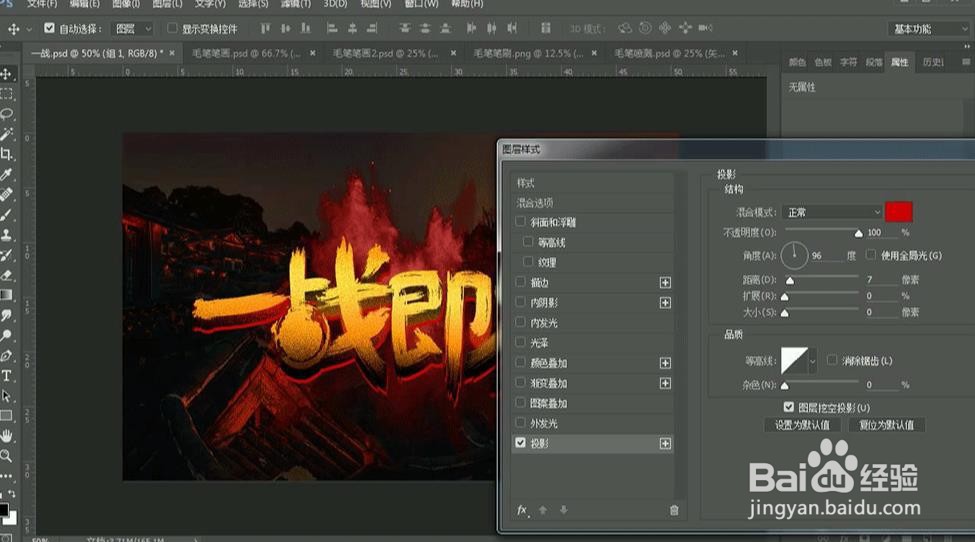Enable 使用全局光 checkbox
Viewport: 975px width, 542px height.
pos(871,255)
